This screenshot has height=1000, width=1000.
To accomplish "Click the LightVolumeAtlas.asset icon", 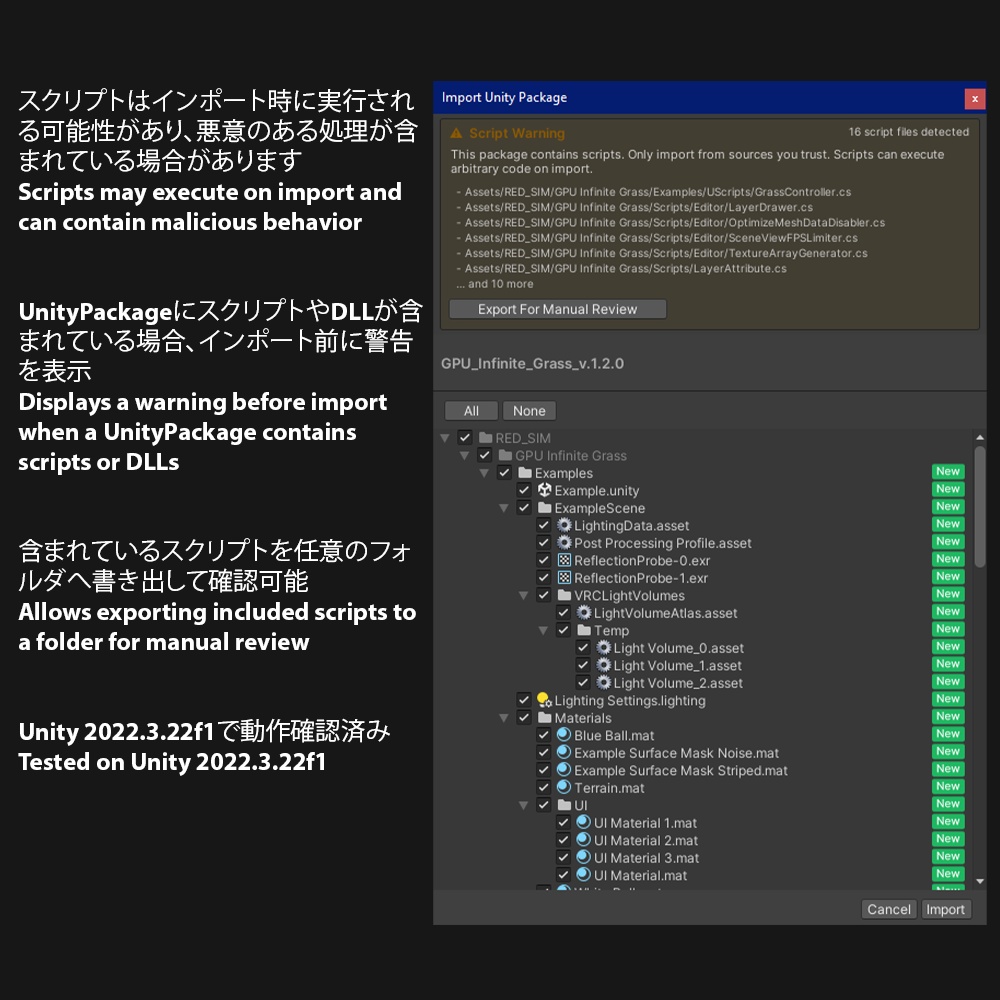I will (584, 612).
